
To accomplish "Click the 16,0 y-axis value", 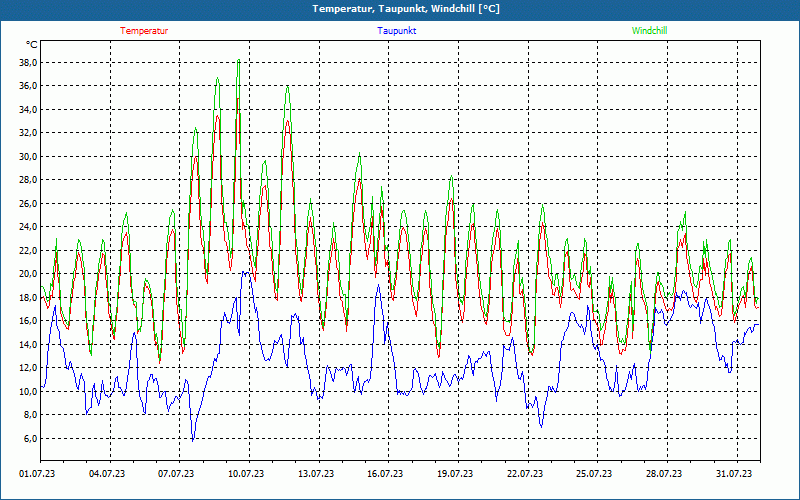I will (29, 321).
